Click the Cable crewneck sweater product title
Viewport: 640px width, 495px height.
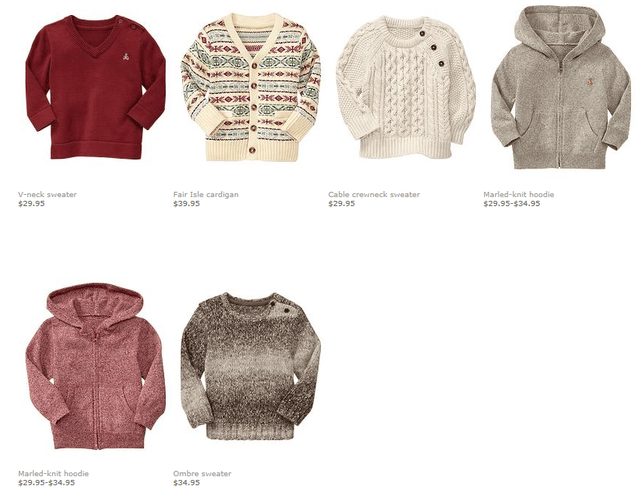click(374, 195)
